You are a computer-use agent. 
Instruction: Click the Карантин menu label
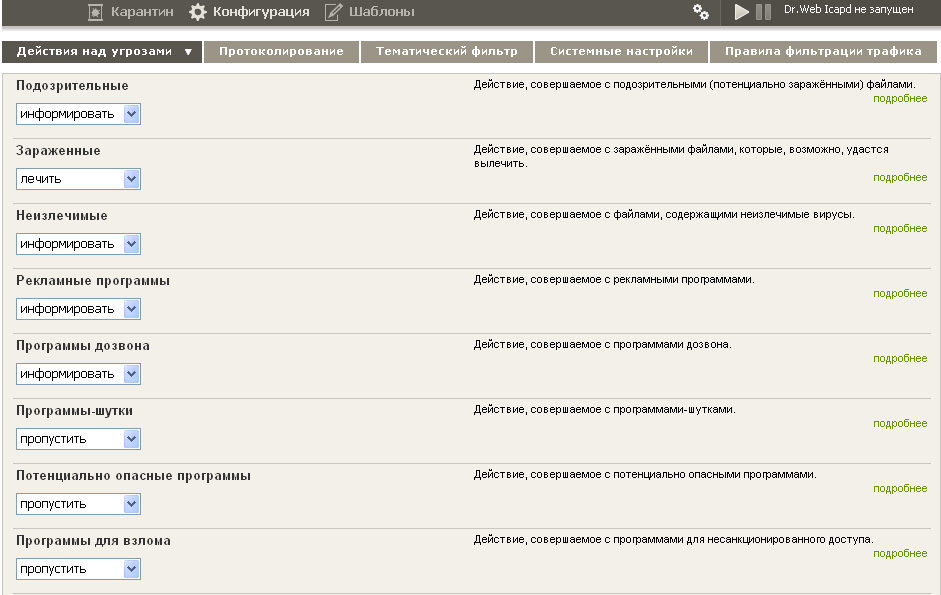(x=142, y=12)
